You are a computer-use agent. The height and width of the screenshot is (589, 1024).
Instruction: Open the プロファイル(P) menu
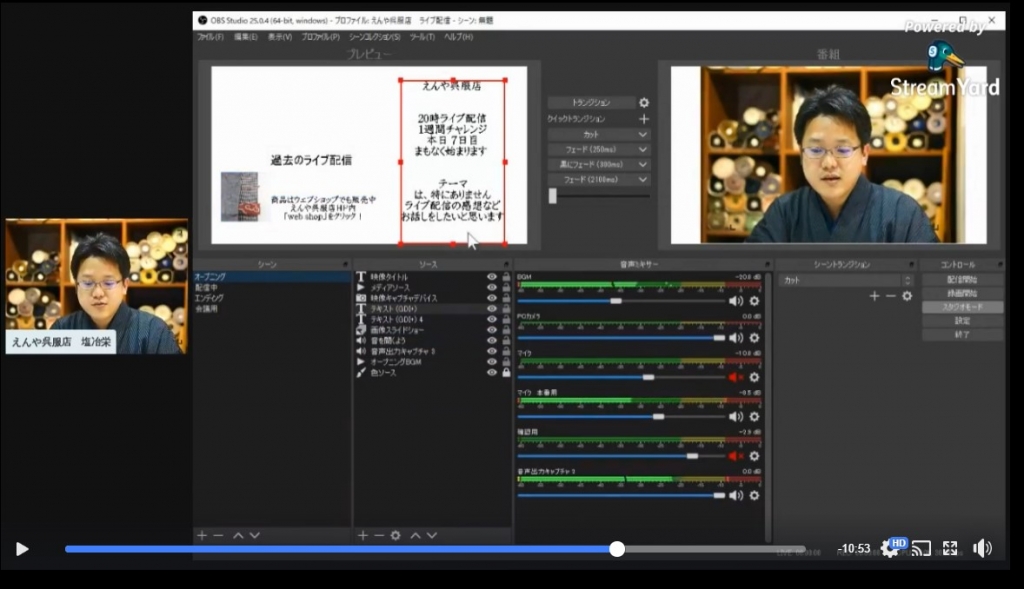[320, 37]
